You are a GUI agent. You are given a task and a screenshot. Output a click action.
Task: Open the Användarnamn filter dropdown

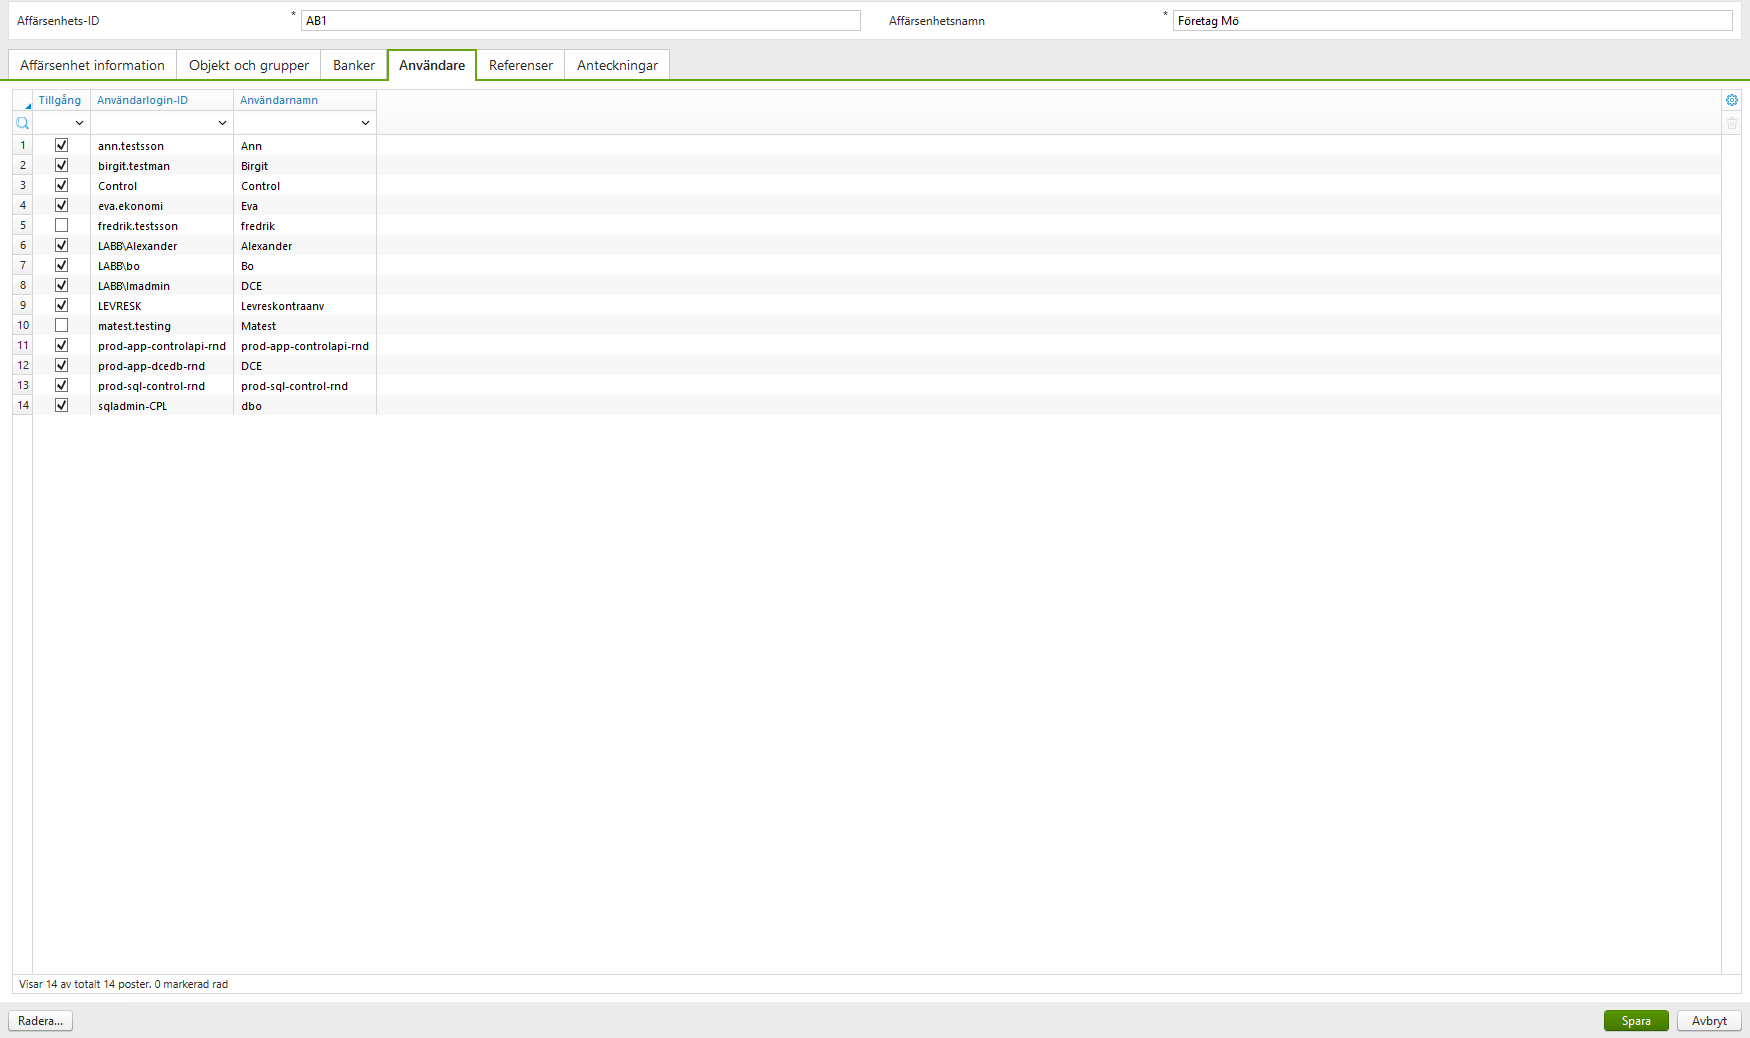[x=364, y=122]
